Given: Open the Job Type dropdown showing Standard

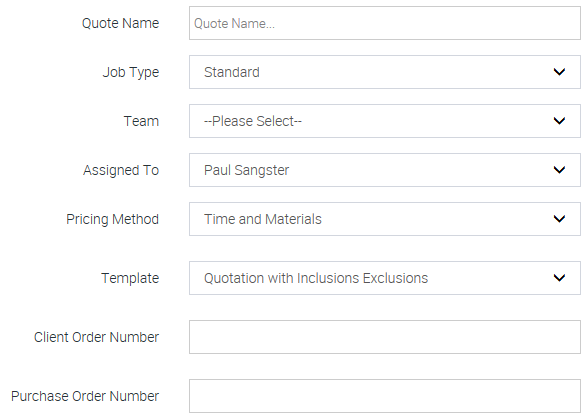Looking at the screenshot, I should pyautogui.click(x=385, y=72).
